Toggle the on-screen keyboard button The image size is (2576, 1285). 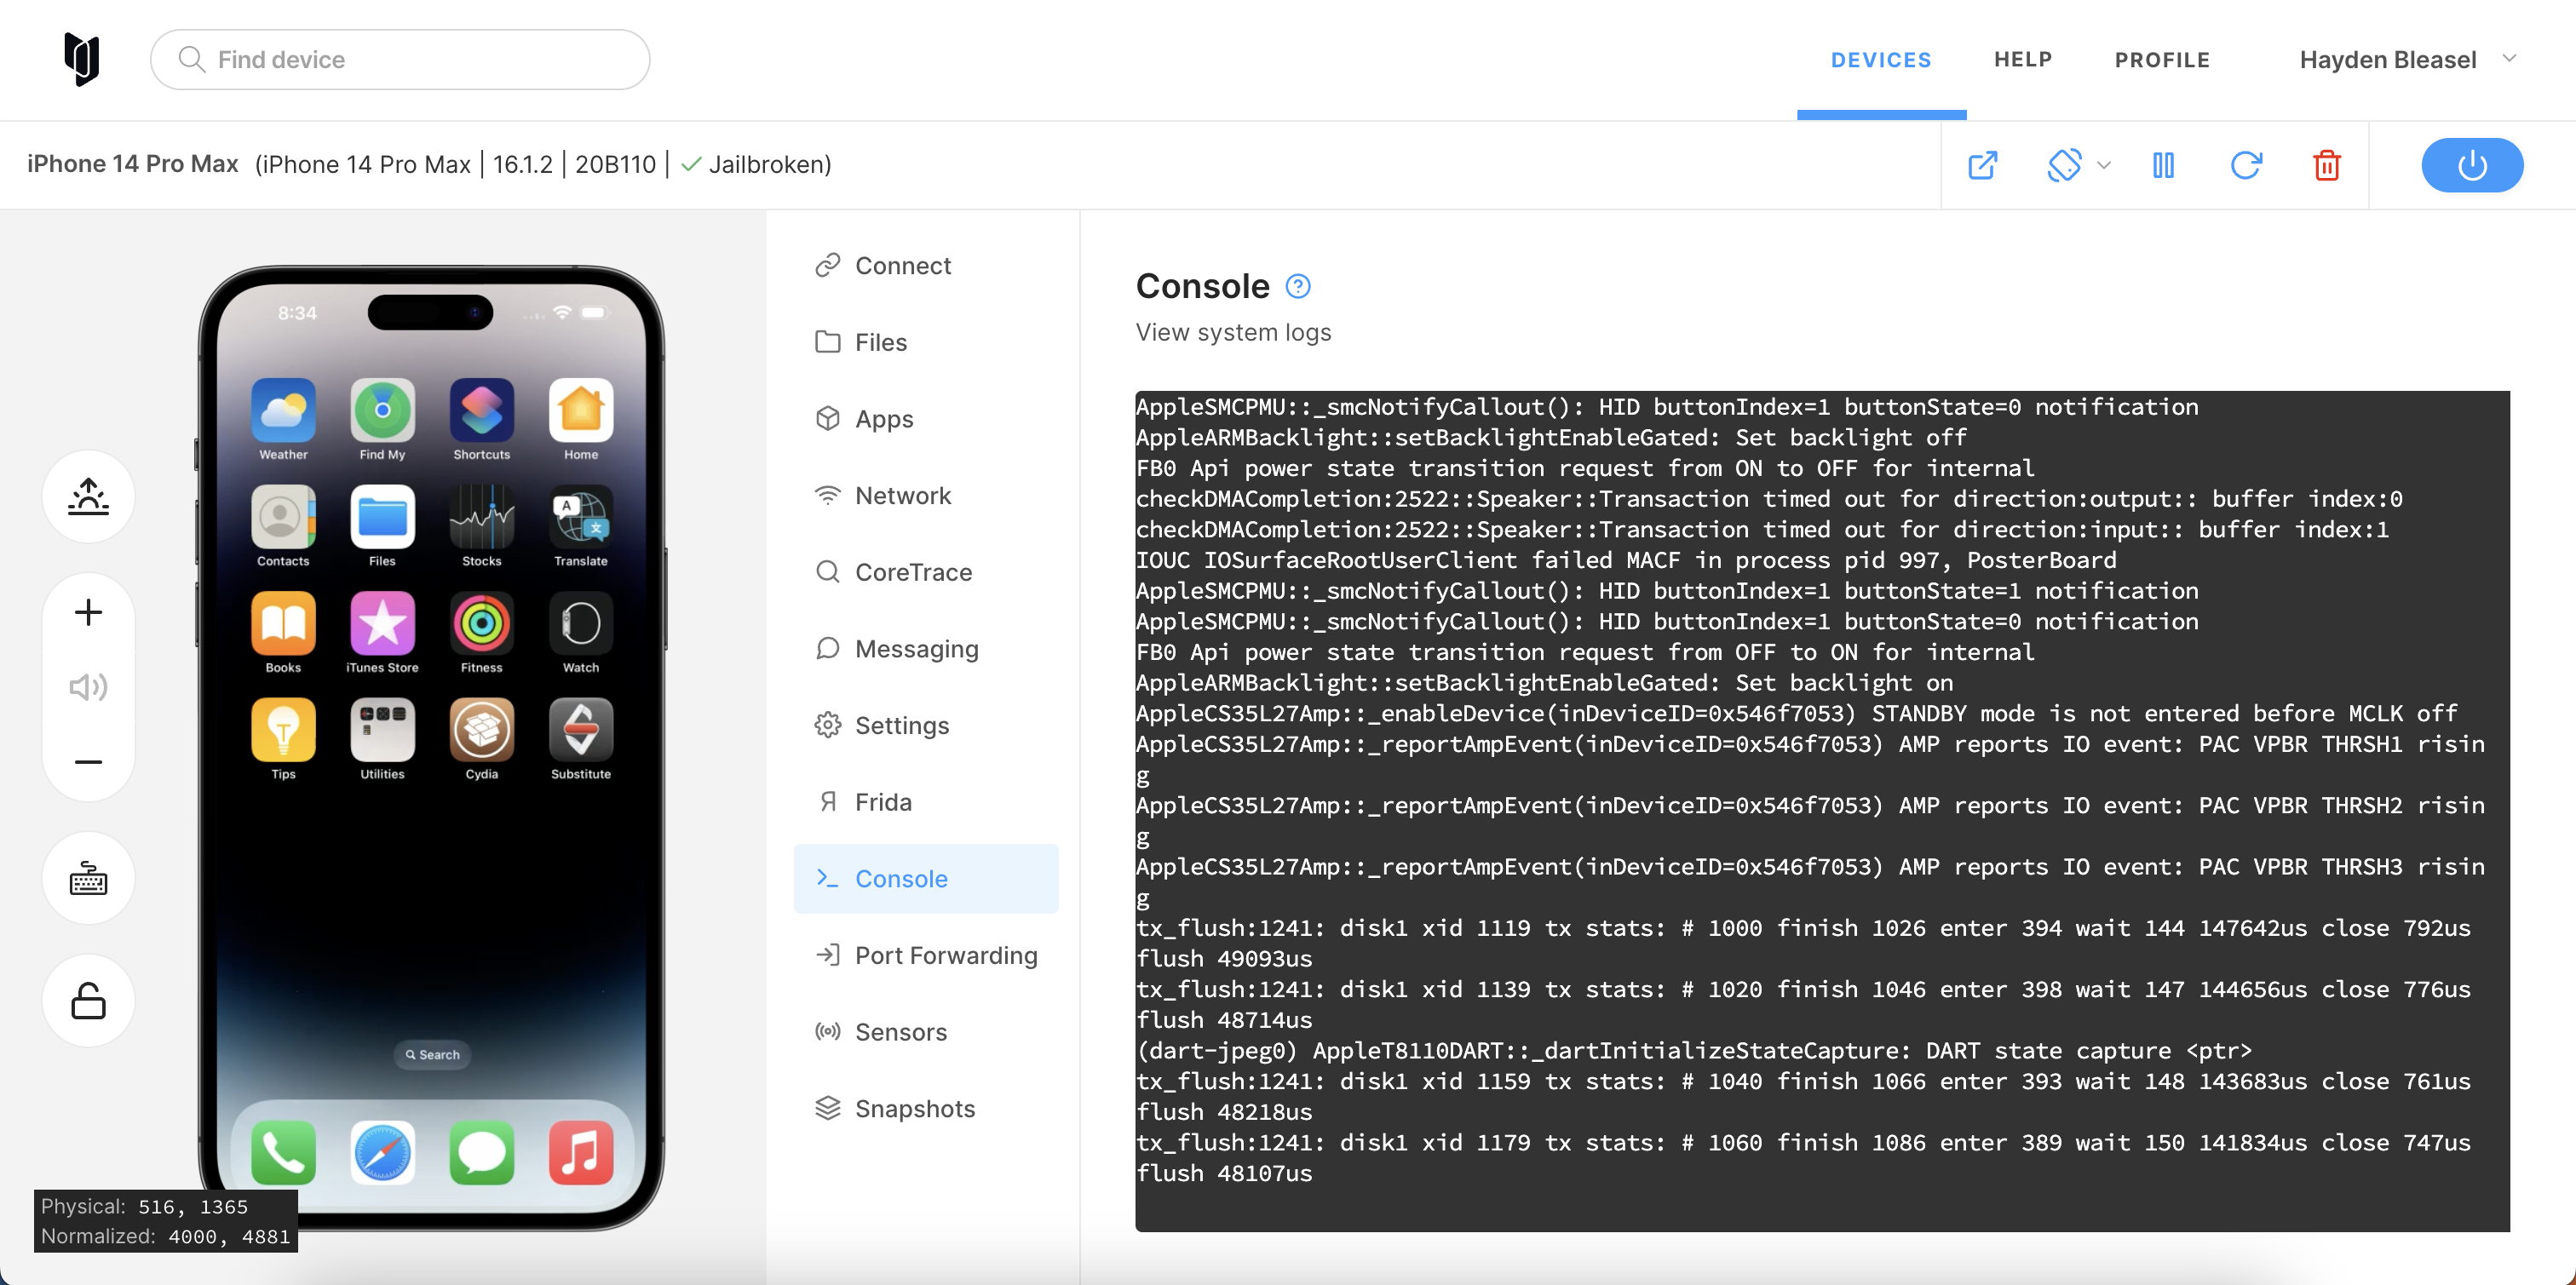pyautogui.click(x=88, y=879)
